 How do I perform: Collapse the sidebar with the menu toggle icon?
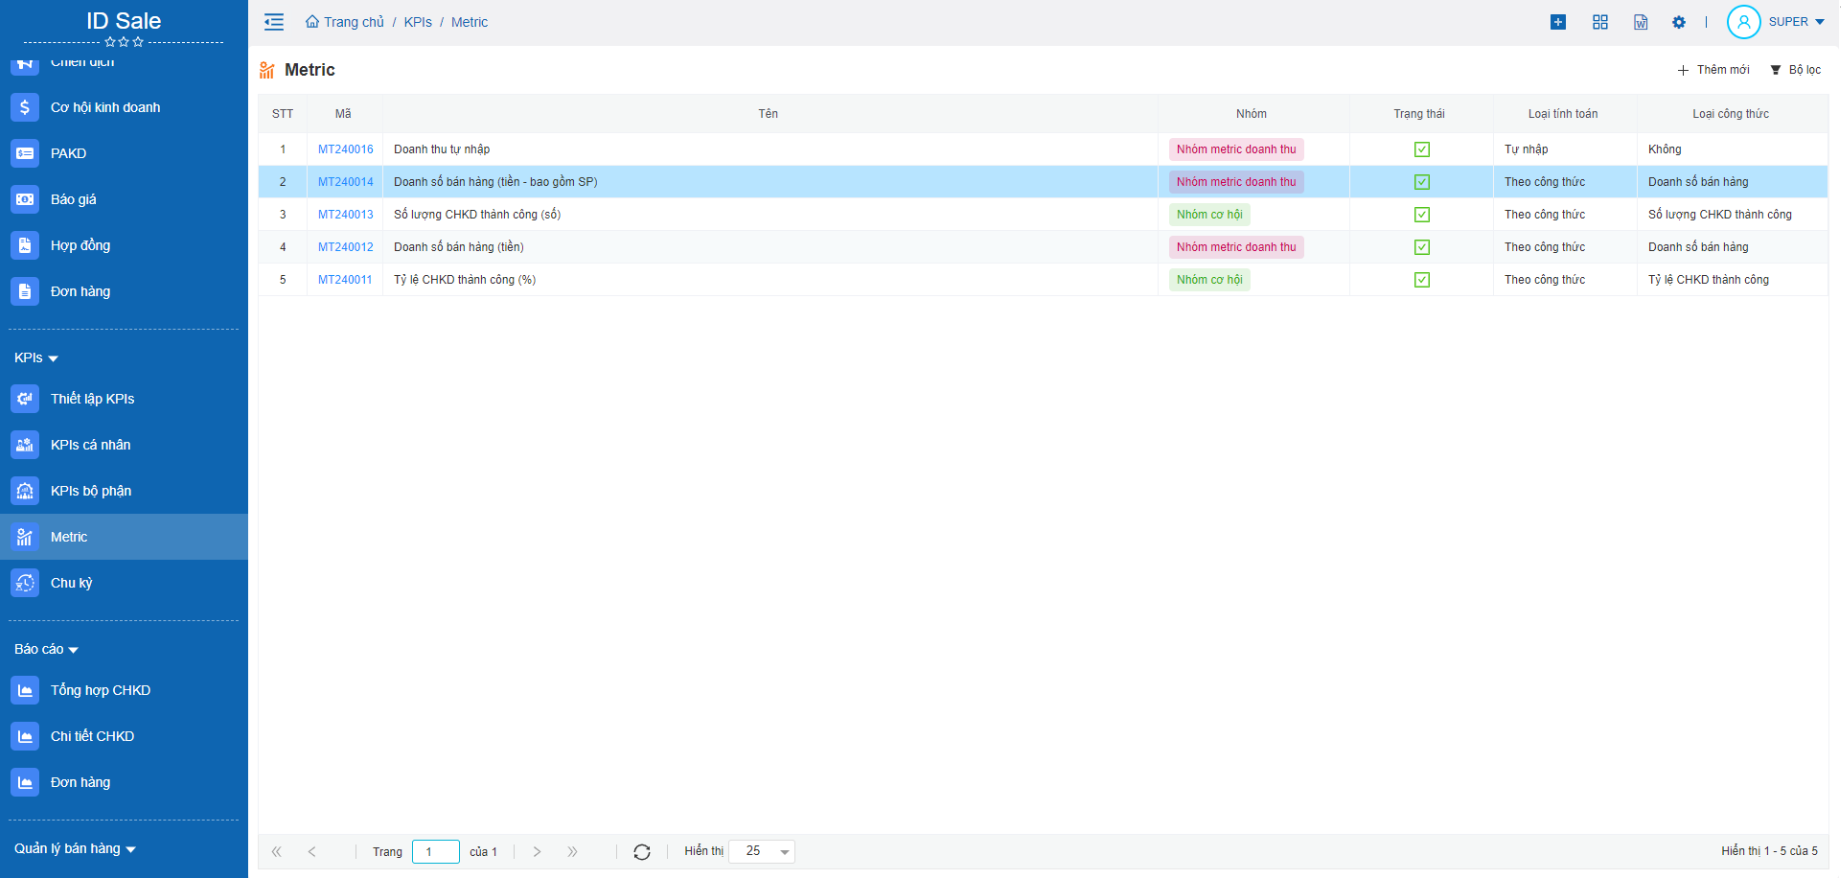[x=274, y=22]
